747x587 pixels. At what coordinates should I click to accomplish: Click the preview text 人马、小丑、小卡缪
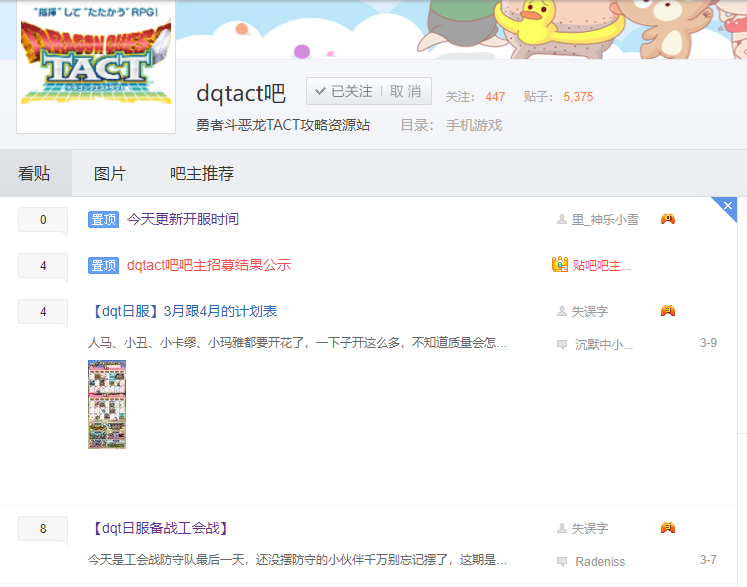pos(297,343)
